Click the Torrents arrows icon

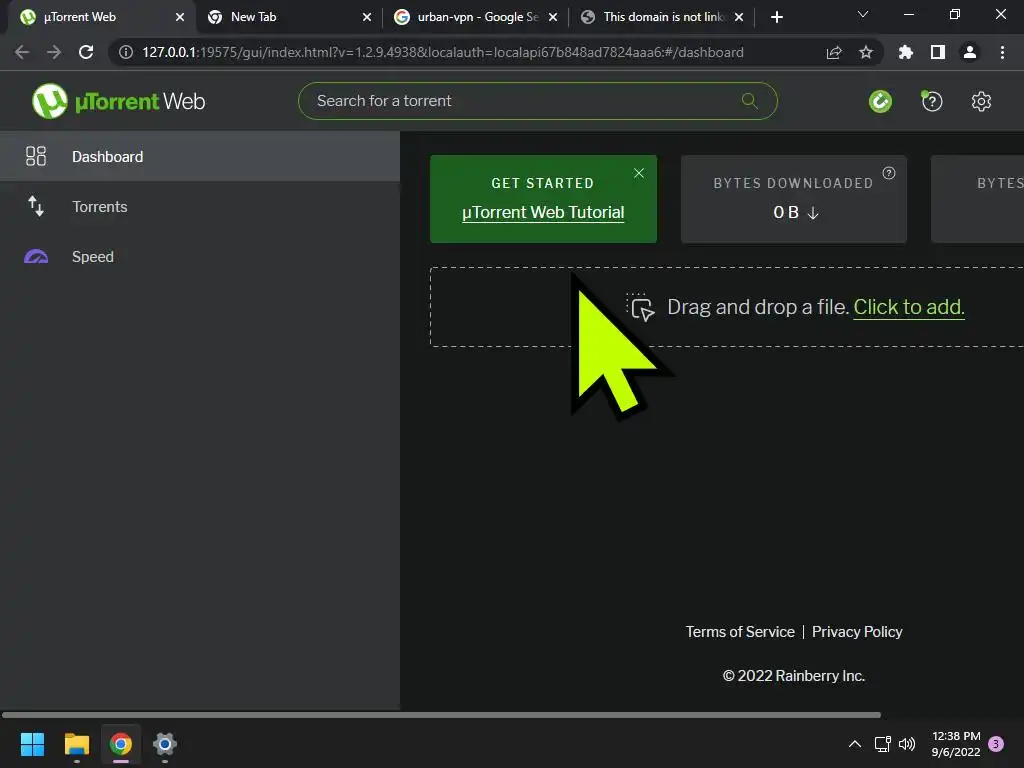(x=35, y=206)
